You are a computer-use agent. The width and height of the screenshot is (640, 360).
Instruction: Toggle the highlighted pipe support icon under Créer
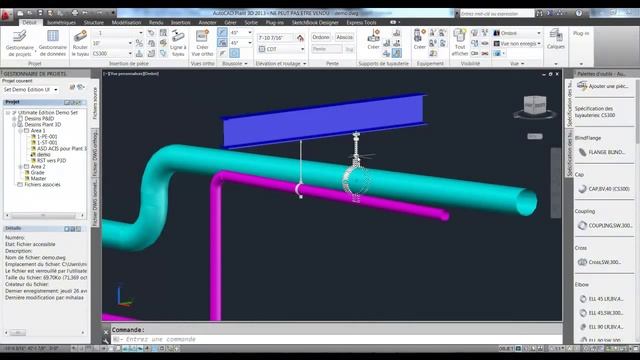396,53
